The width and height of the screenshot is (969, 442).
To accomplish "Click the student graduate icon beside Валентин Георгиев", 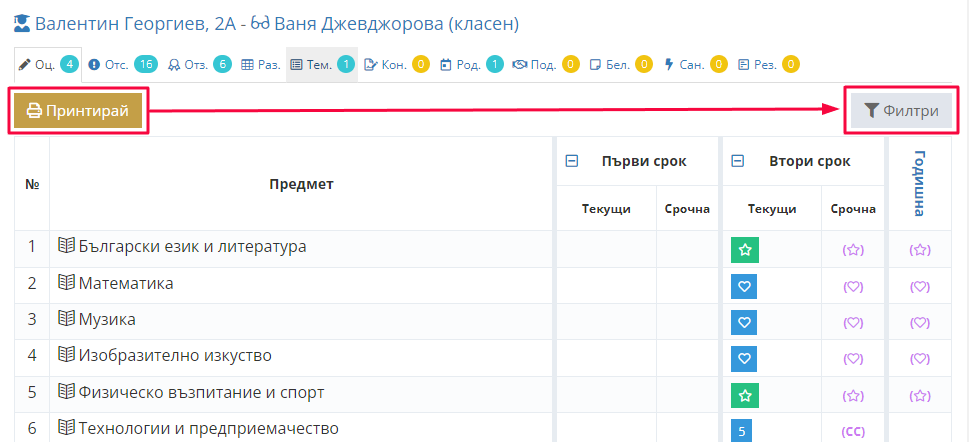I will [x=22, y=24].
